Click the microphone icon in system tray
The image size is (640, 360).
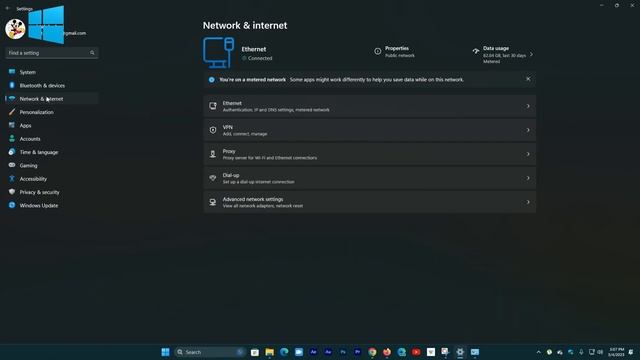[x=581, y=352]
